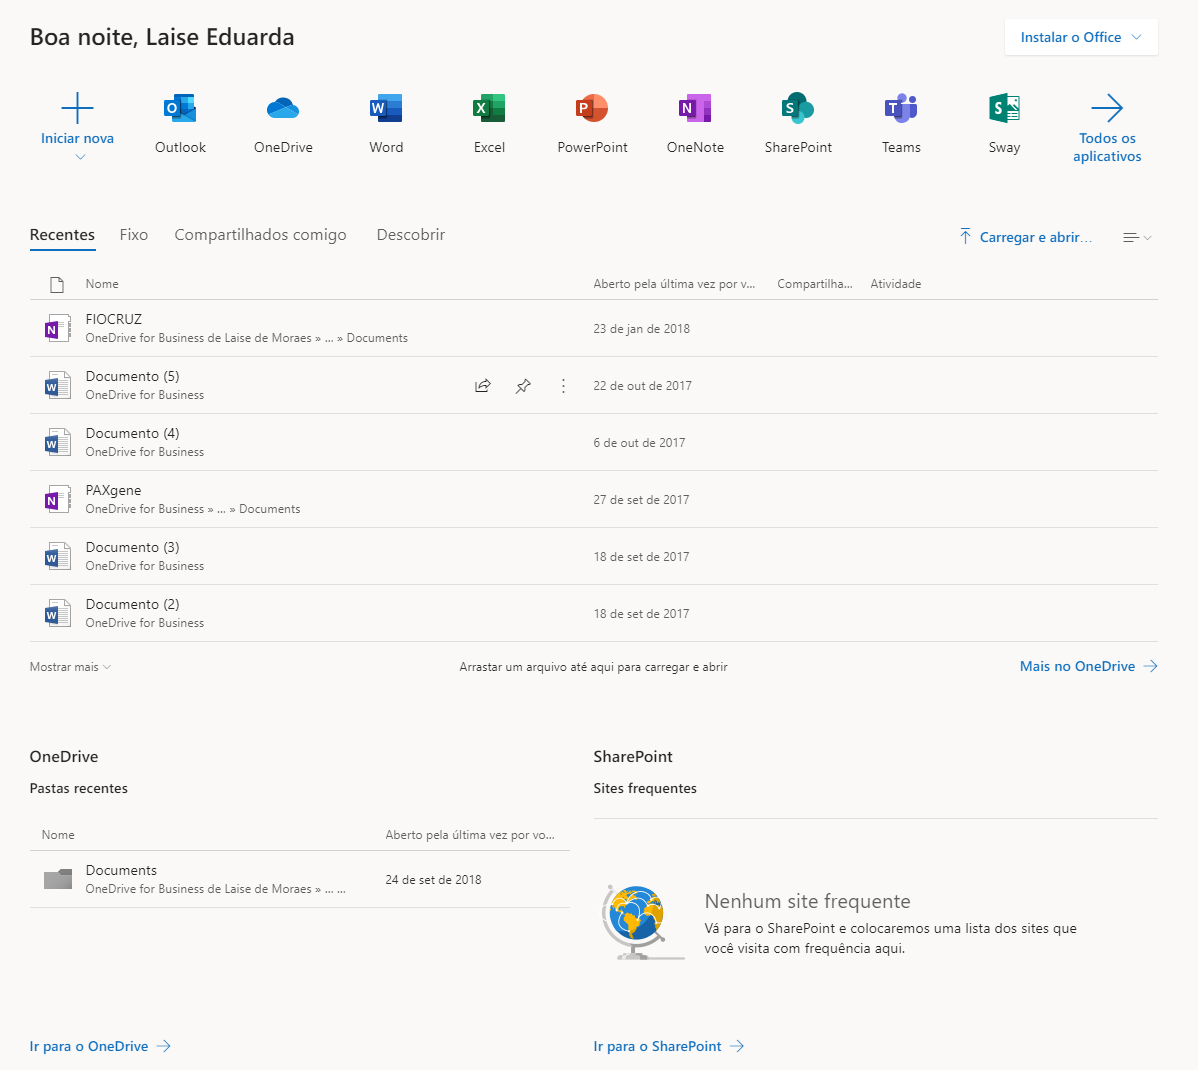
Task: Click Carregar e abrir link
Action: tap(1035, 237)
